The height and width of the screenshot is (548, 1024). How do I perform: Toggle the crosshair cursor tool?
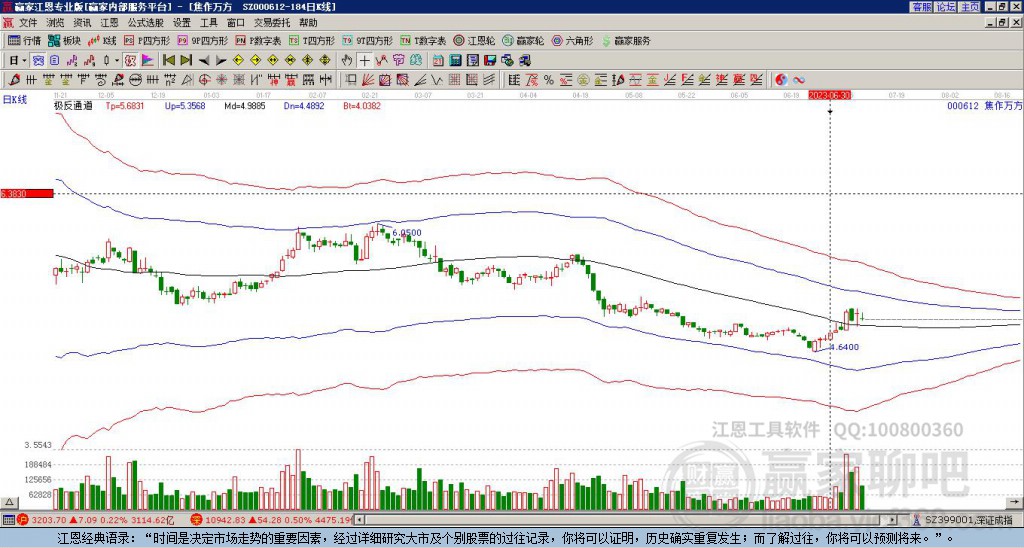tap(364, 61)
